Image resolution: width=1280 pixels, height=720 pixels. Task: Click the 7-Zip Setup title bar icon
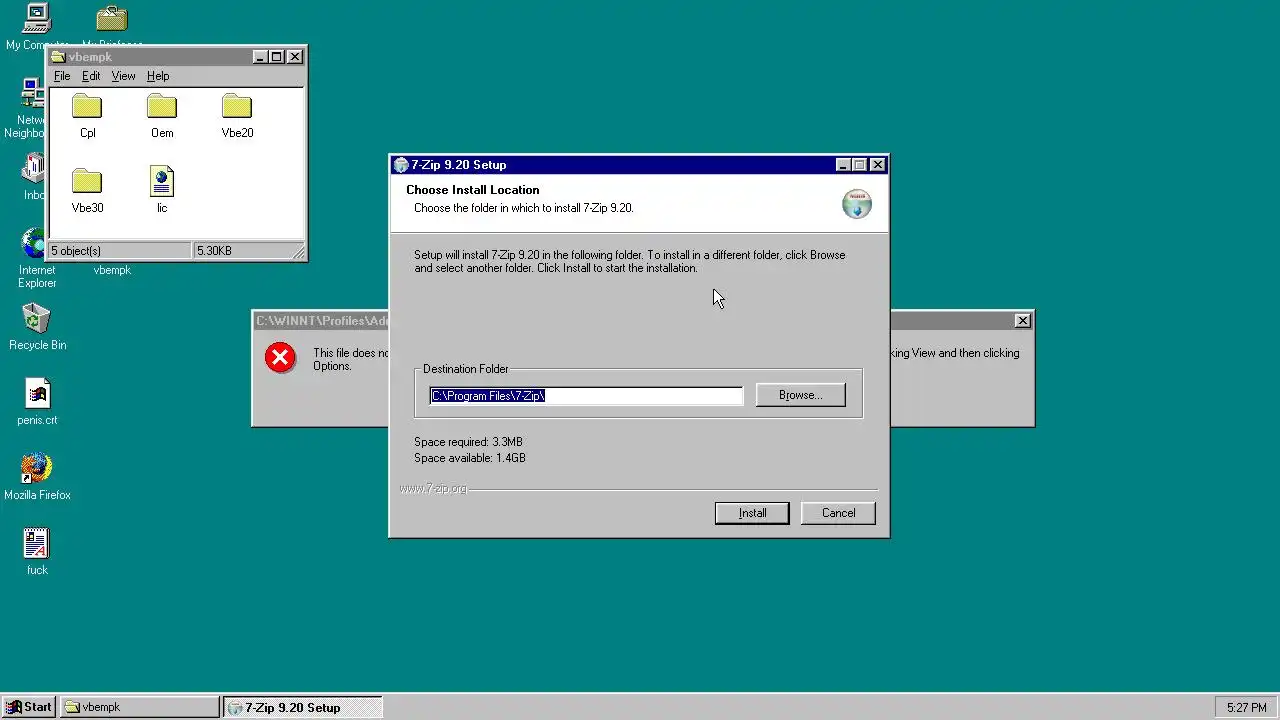[401, 165]
